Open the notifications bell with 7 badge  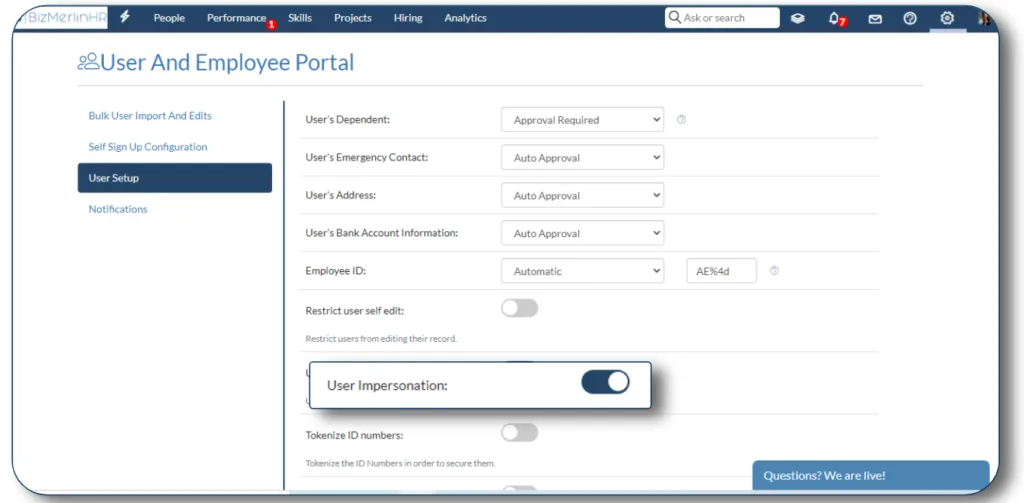836,19
